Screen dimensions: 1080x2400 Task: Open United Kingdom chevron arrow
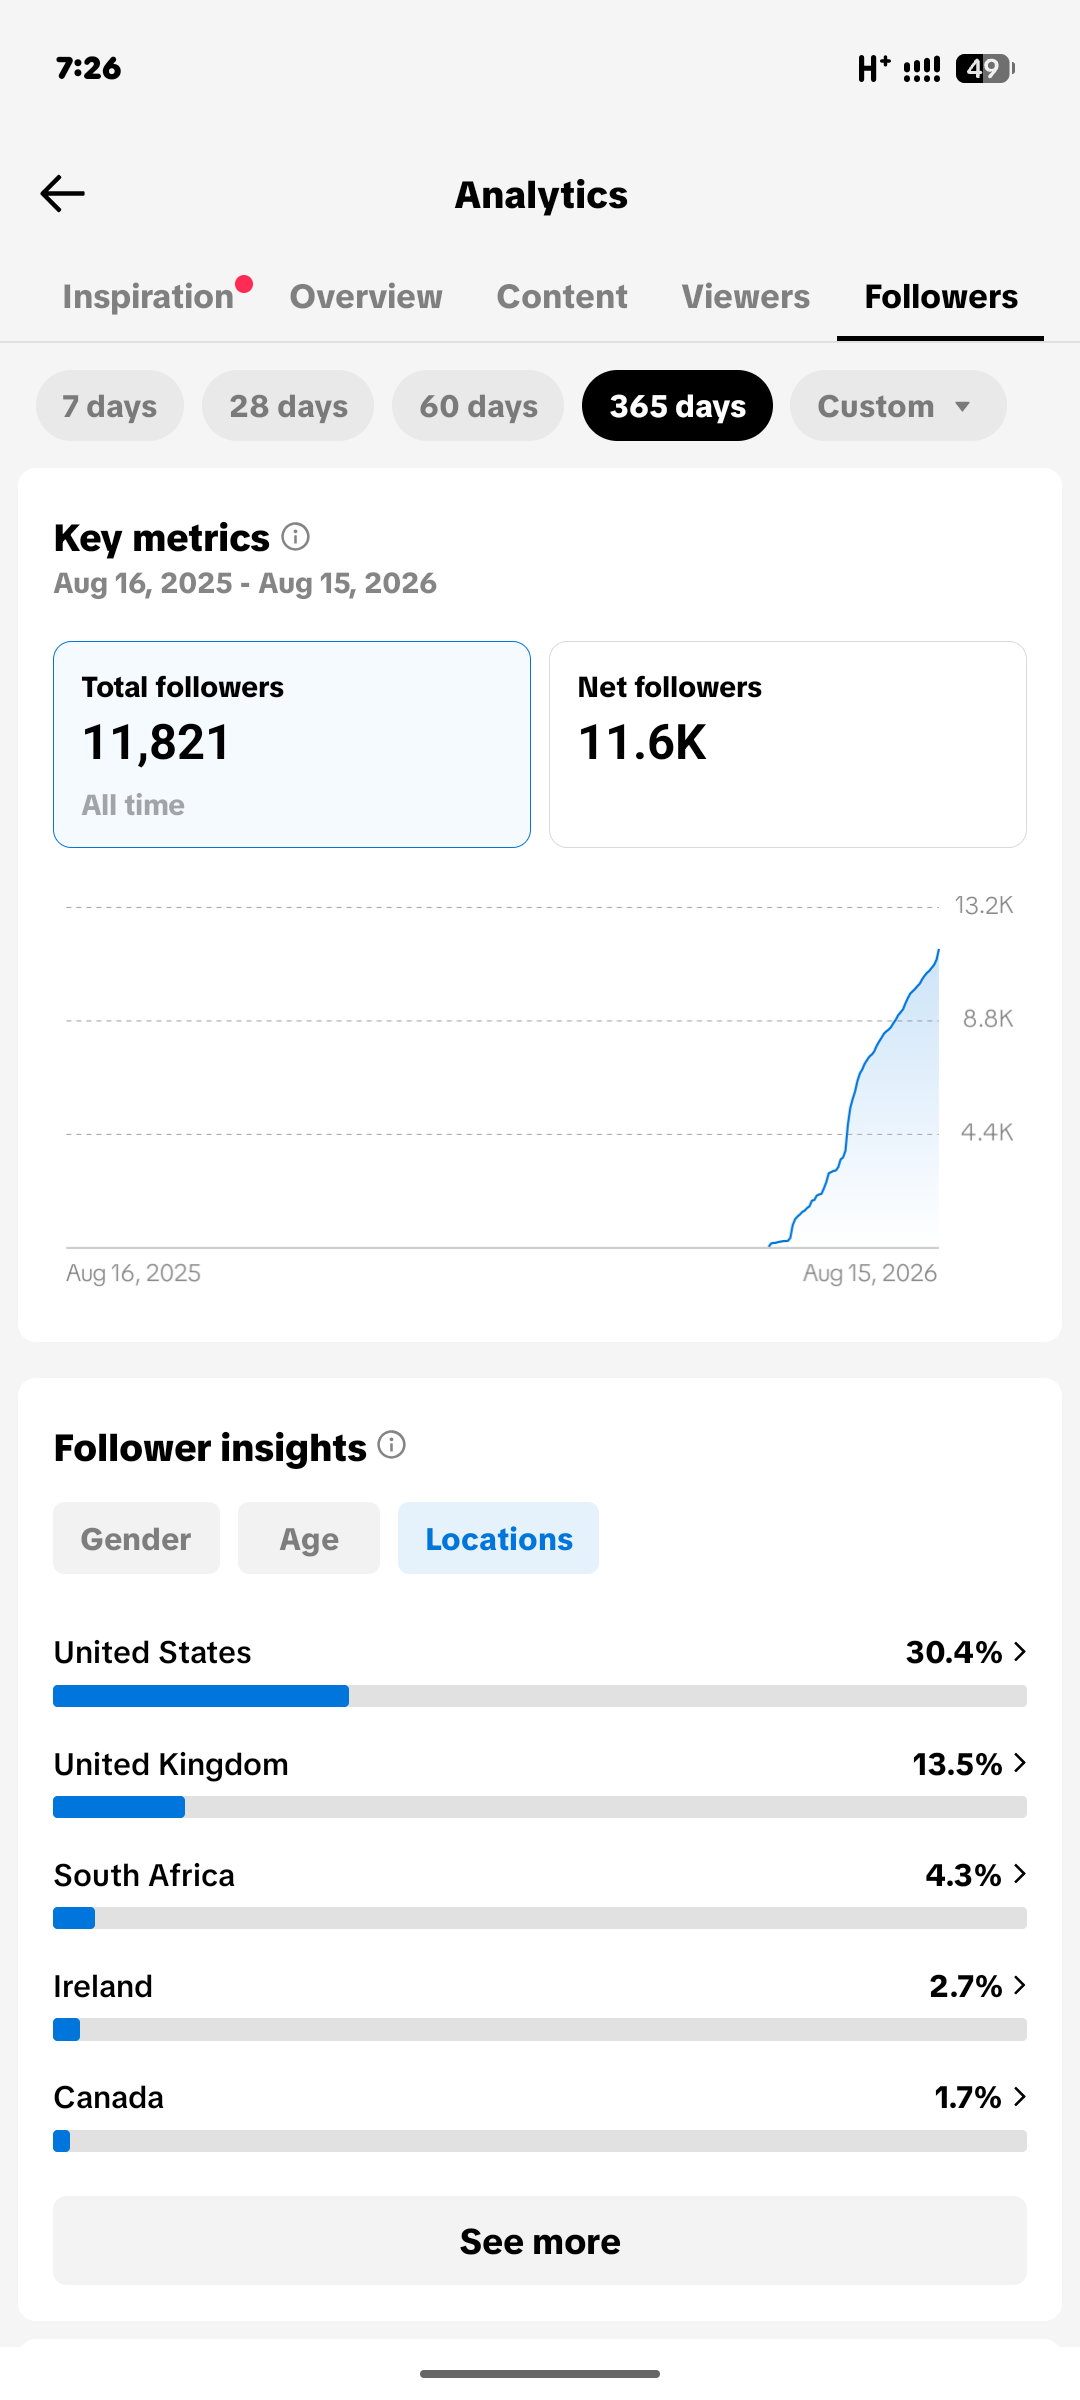click(1019, 1763)
